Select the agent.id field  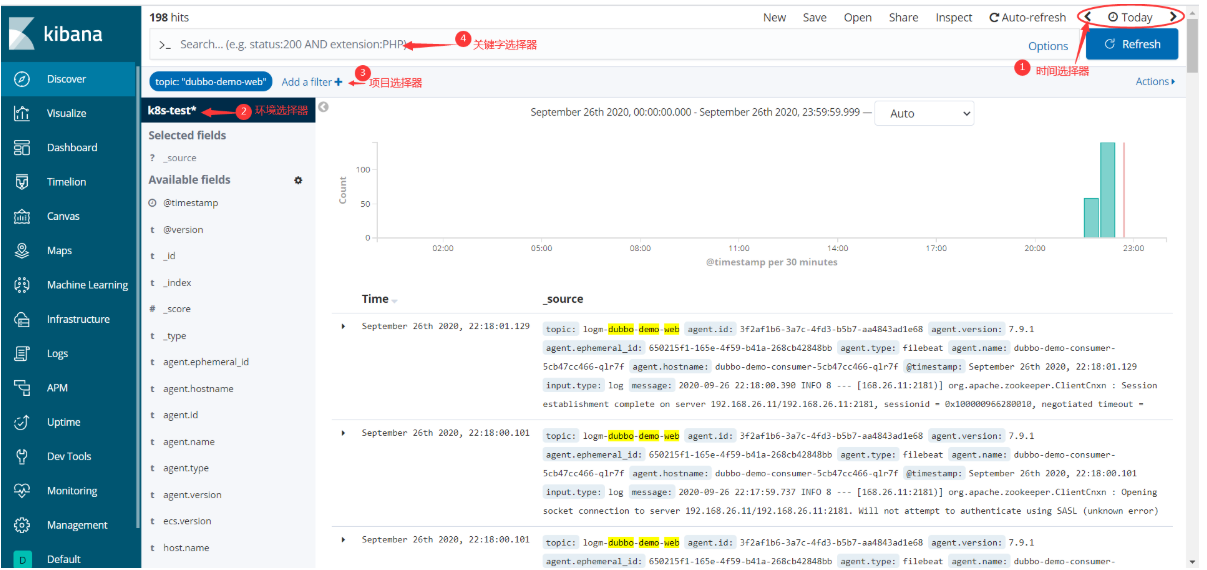point(180,415)
